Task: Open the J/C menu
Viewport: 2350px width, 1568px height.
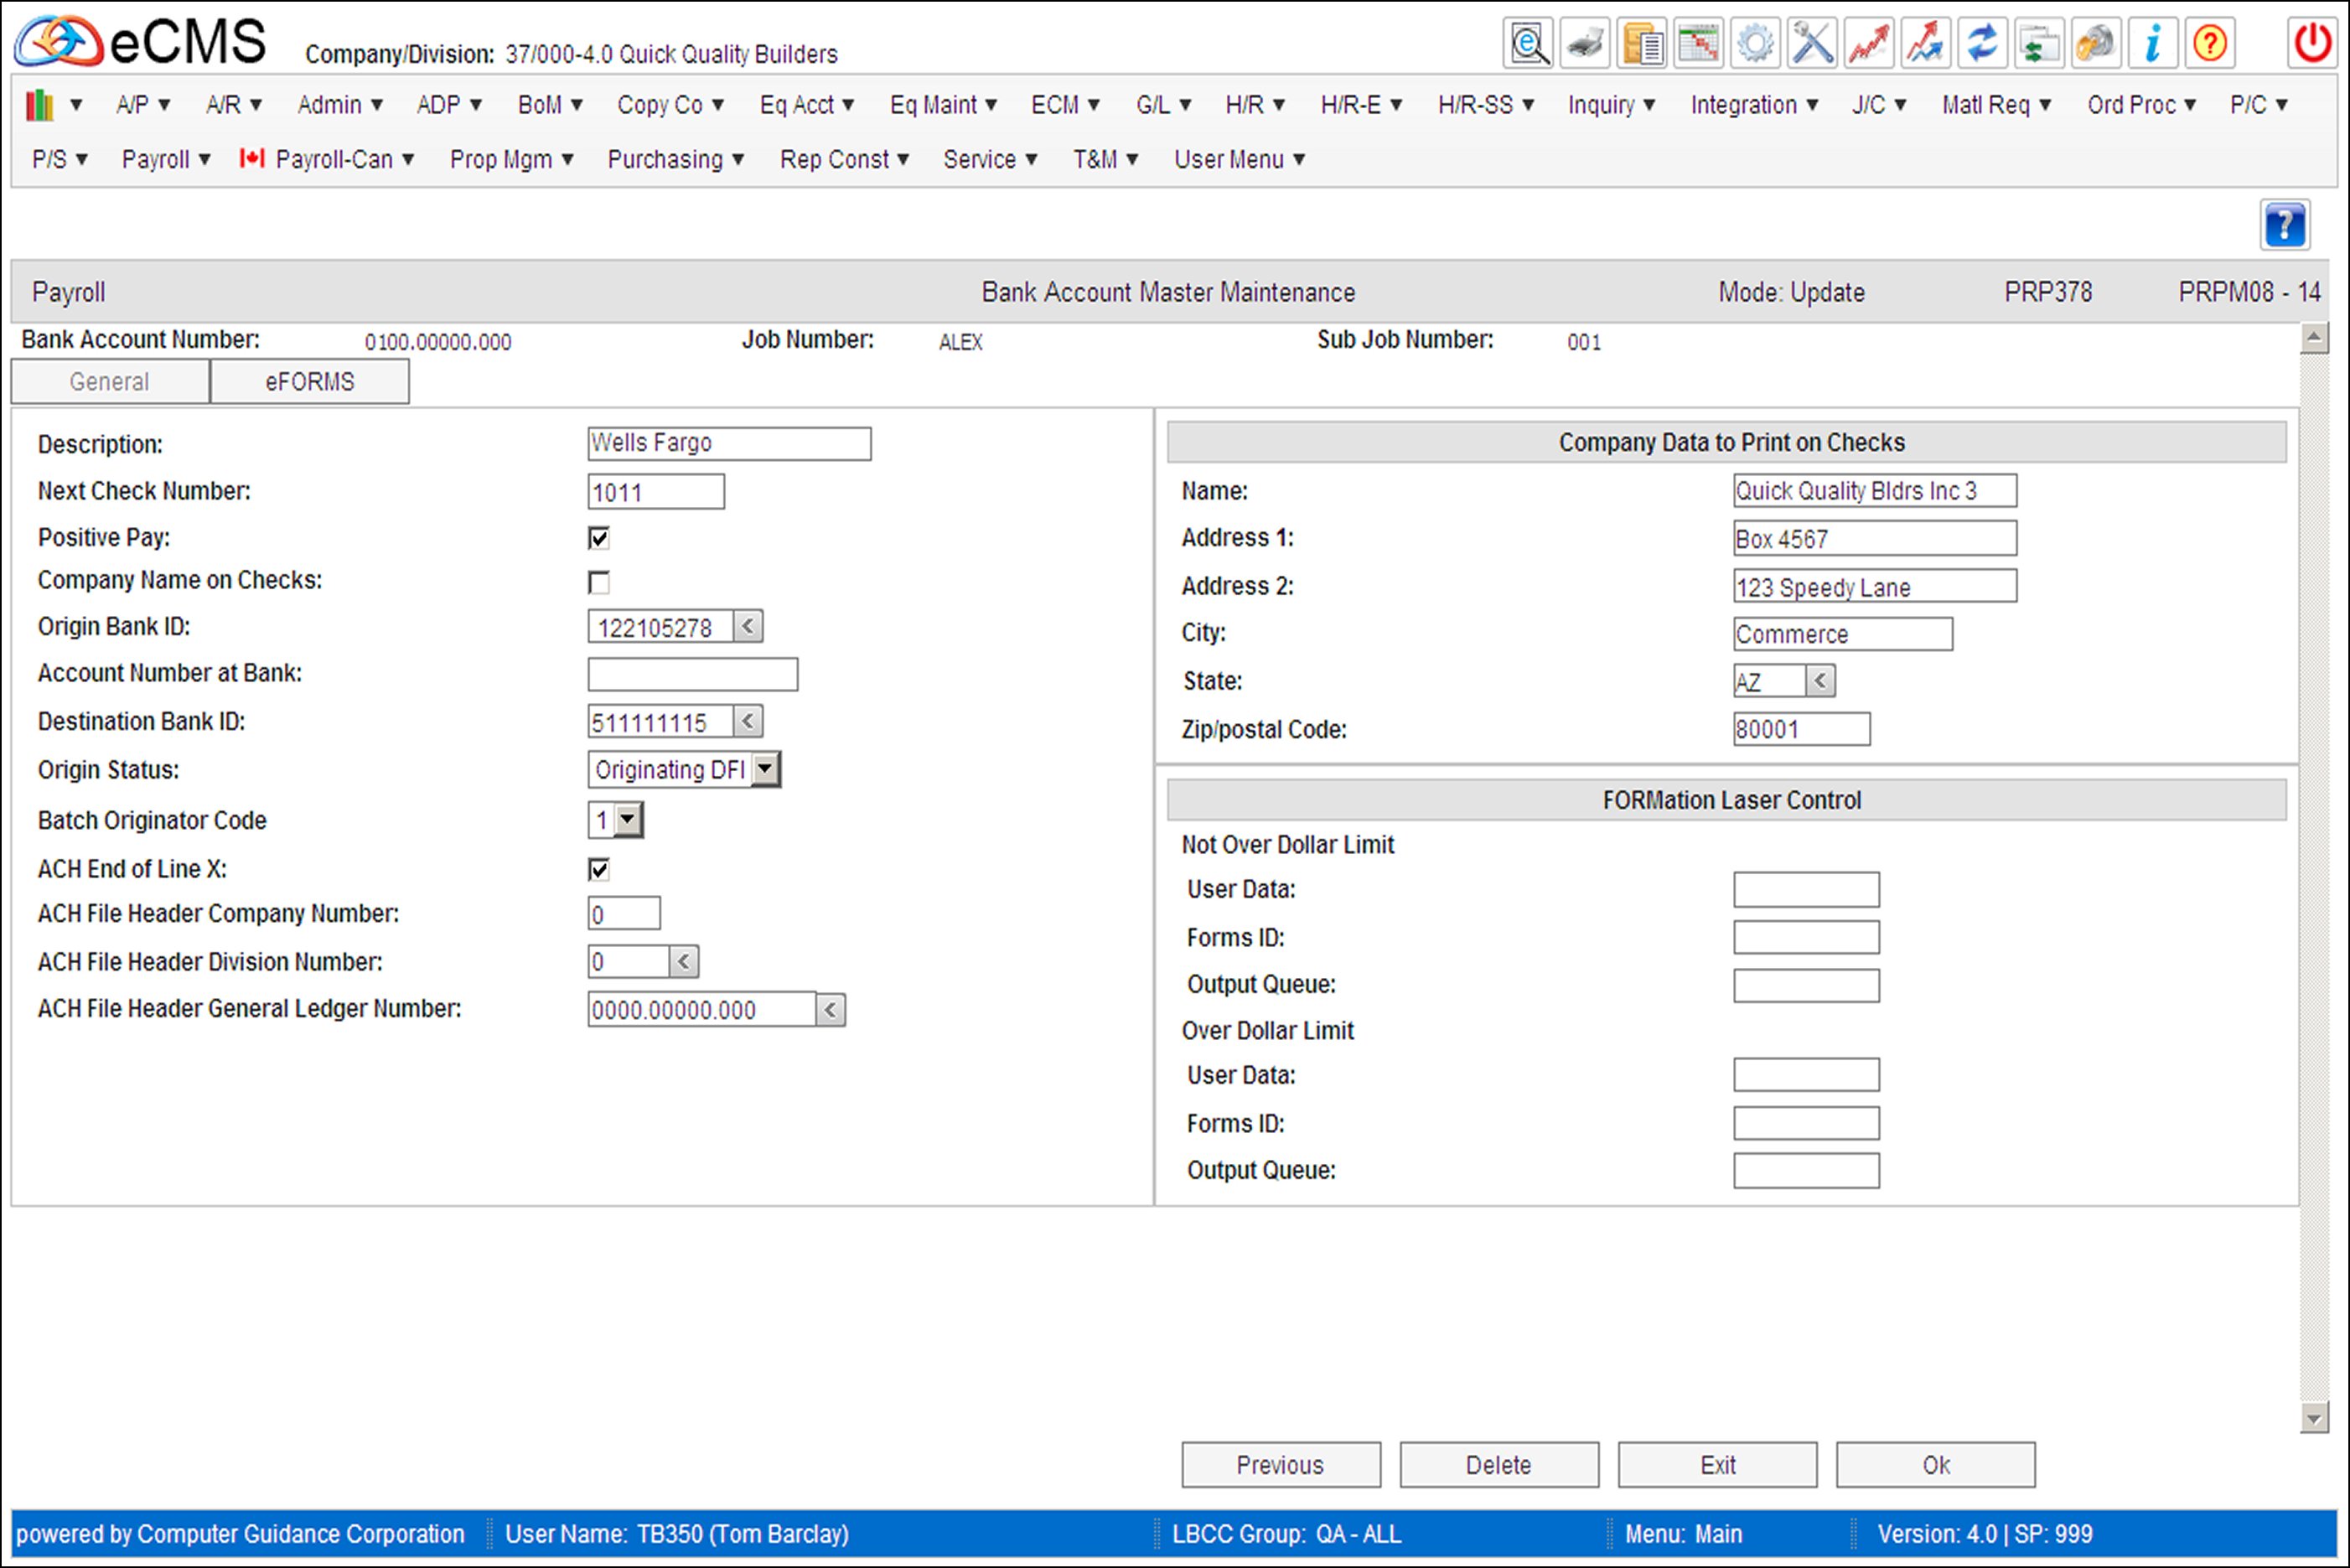Action: click(x=1879, y=104)
